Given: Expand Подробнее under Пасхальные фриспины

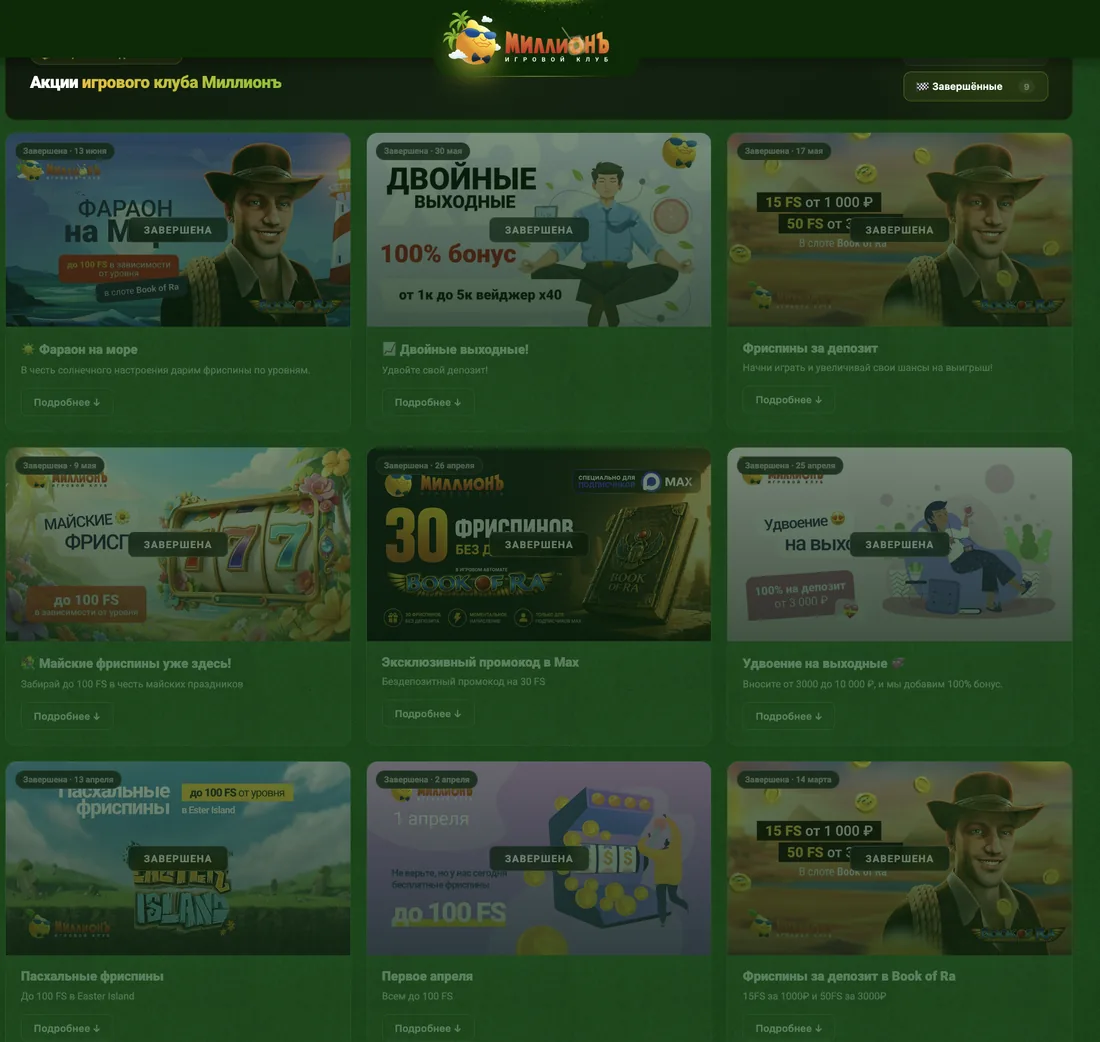Looking at the screenshot, I should pos(67,1028).
